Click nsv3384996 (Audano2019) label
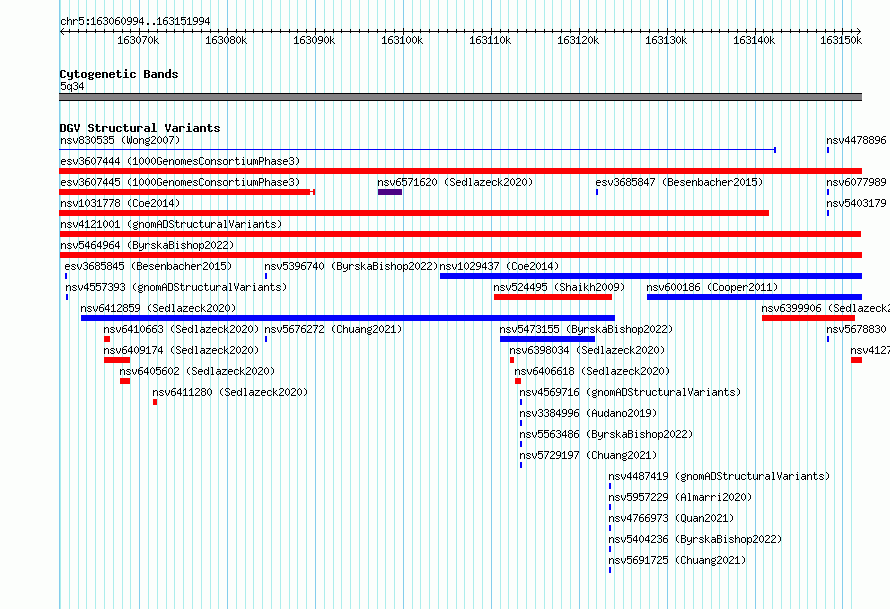This screenshot has height=609, width=890. tap(588, 413)
